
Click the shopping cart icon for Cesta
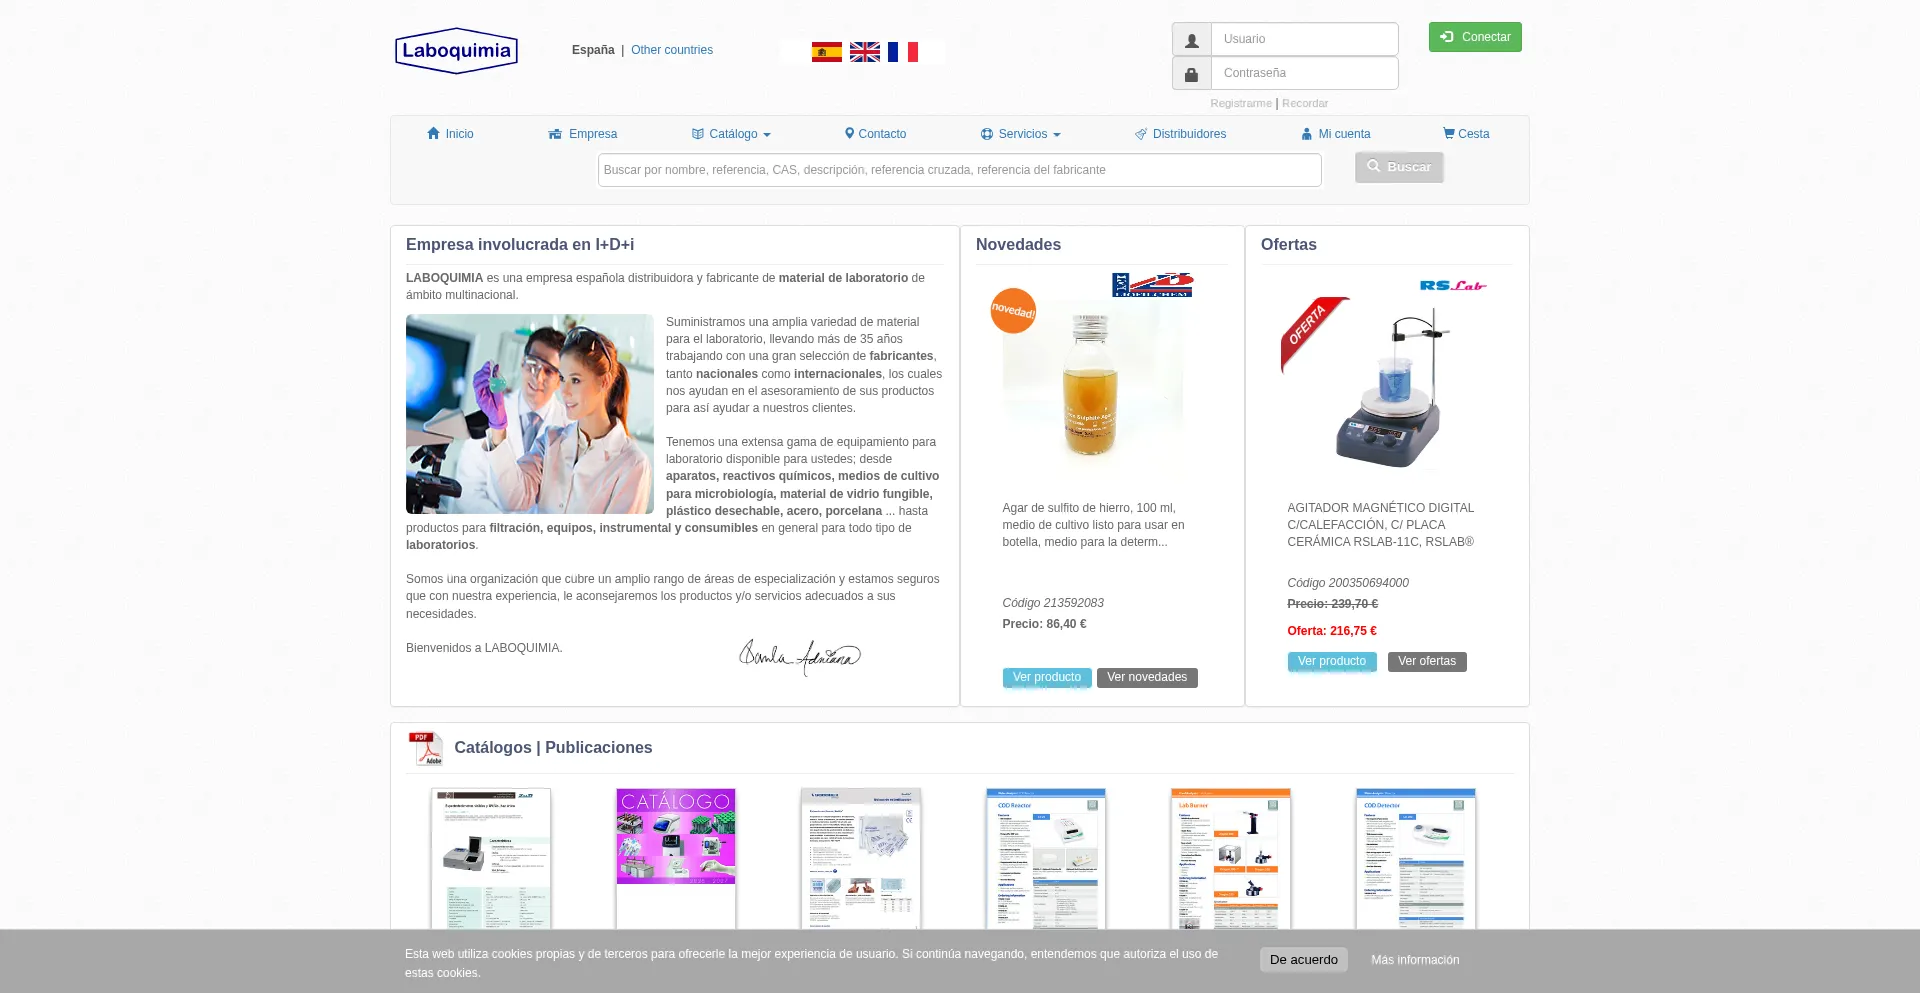[x=1448, y=133]
